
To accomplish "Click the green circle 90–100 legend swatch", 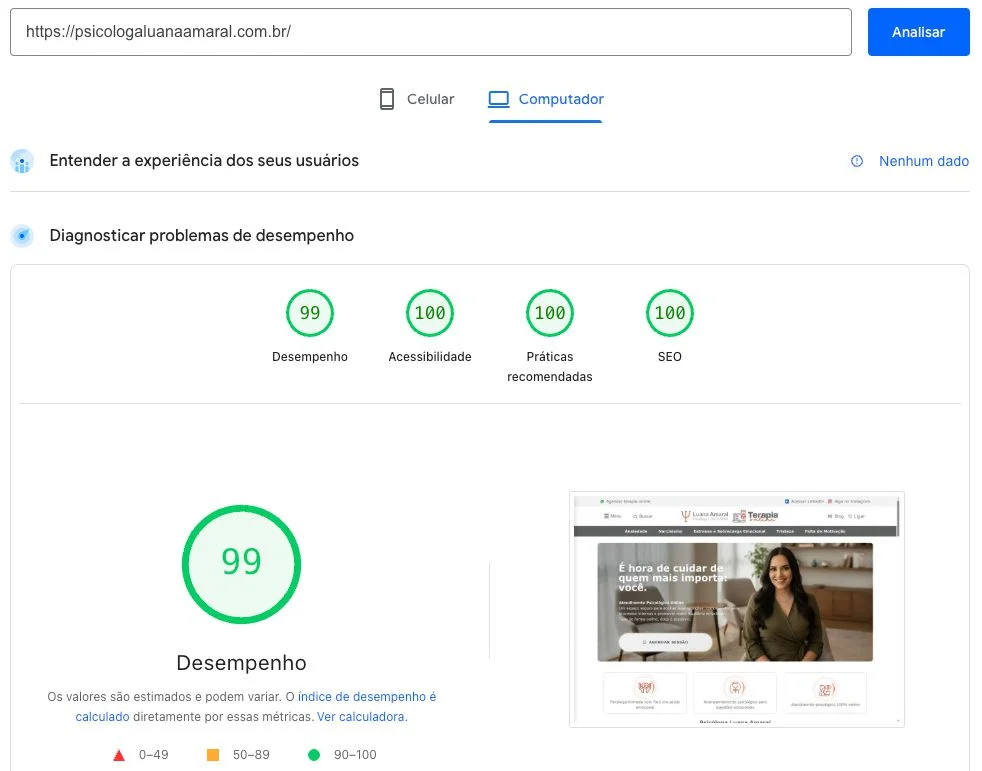I will coord(314,755).
